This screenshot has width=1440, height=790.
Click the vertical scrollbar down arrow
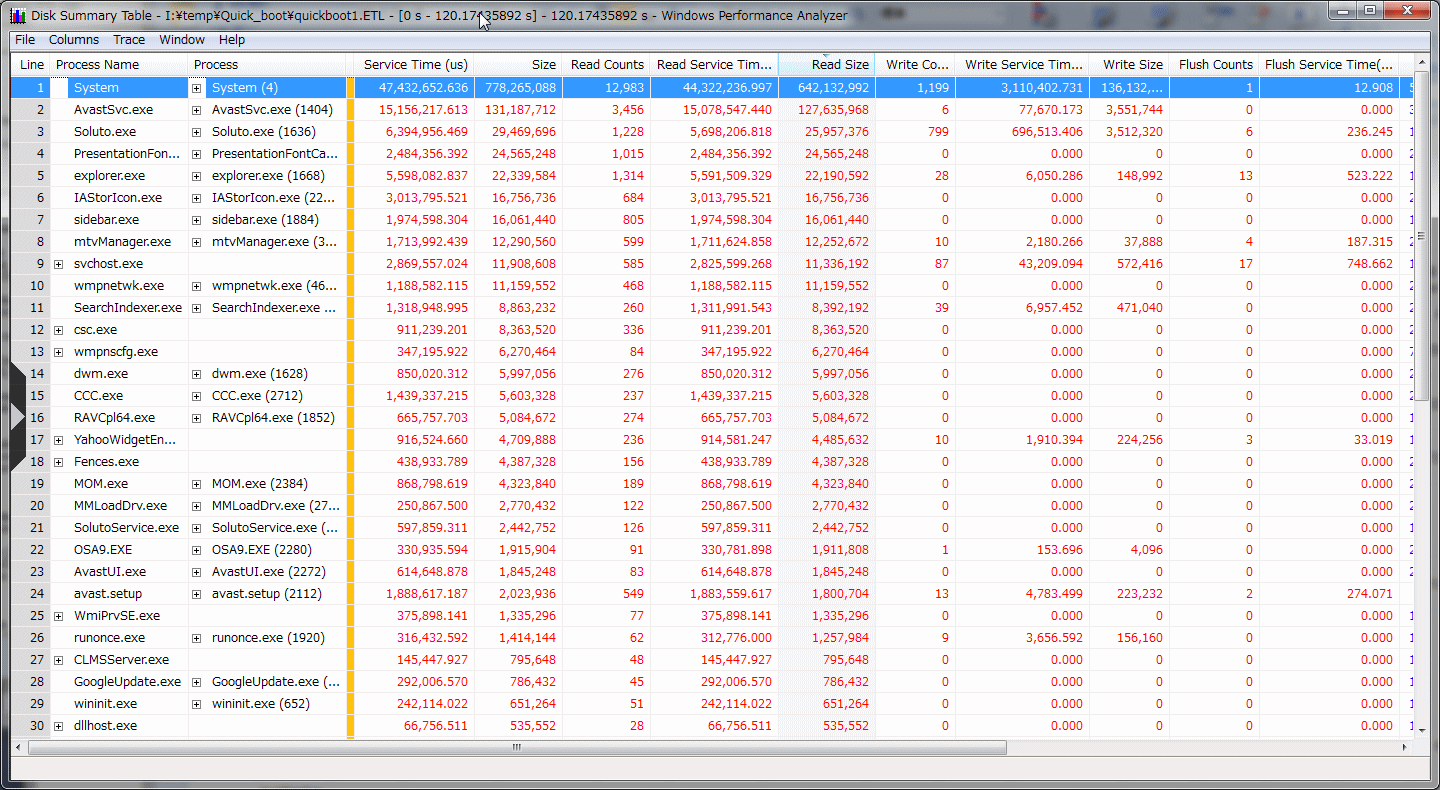(x=1422, y=729)
